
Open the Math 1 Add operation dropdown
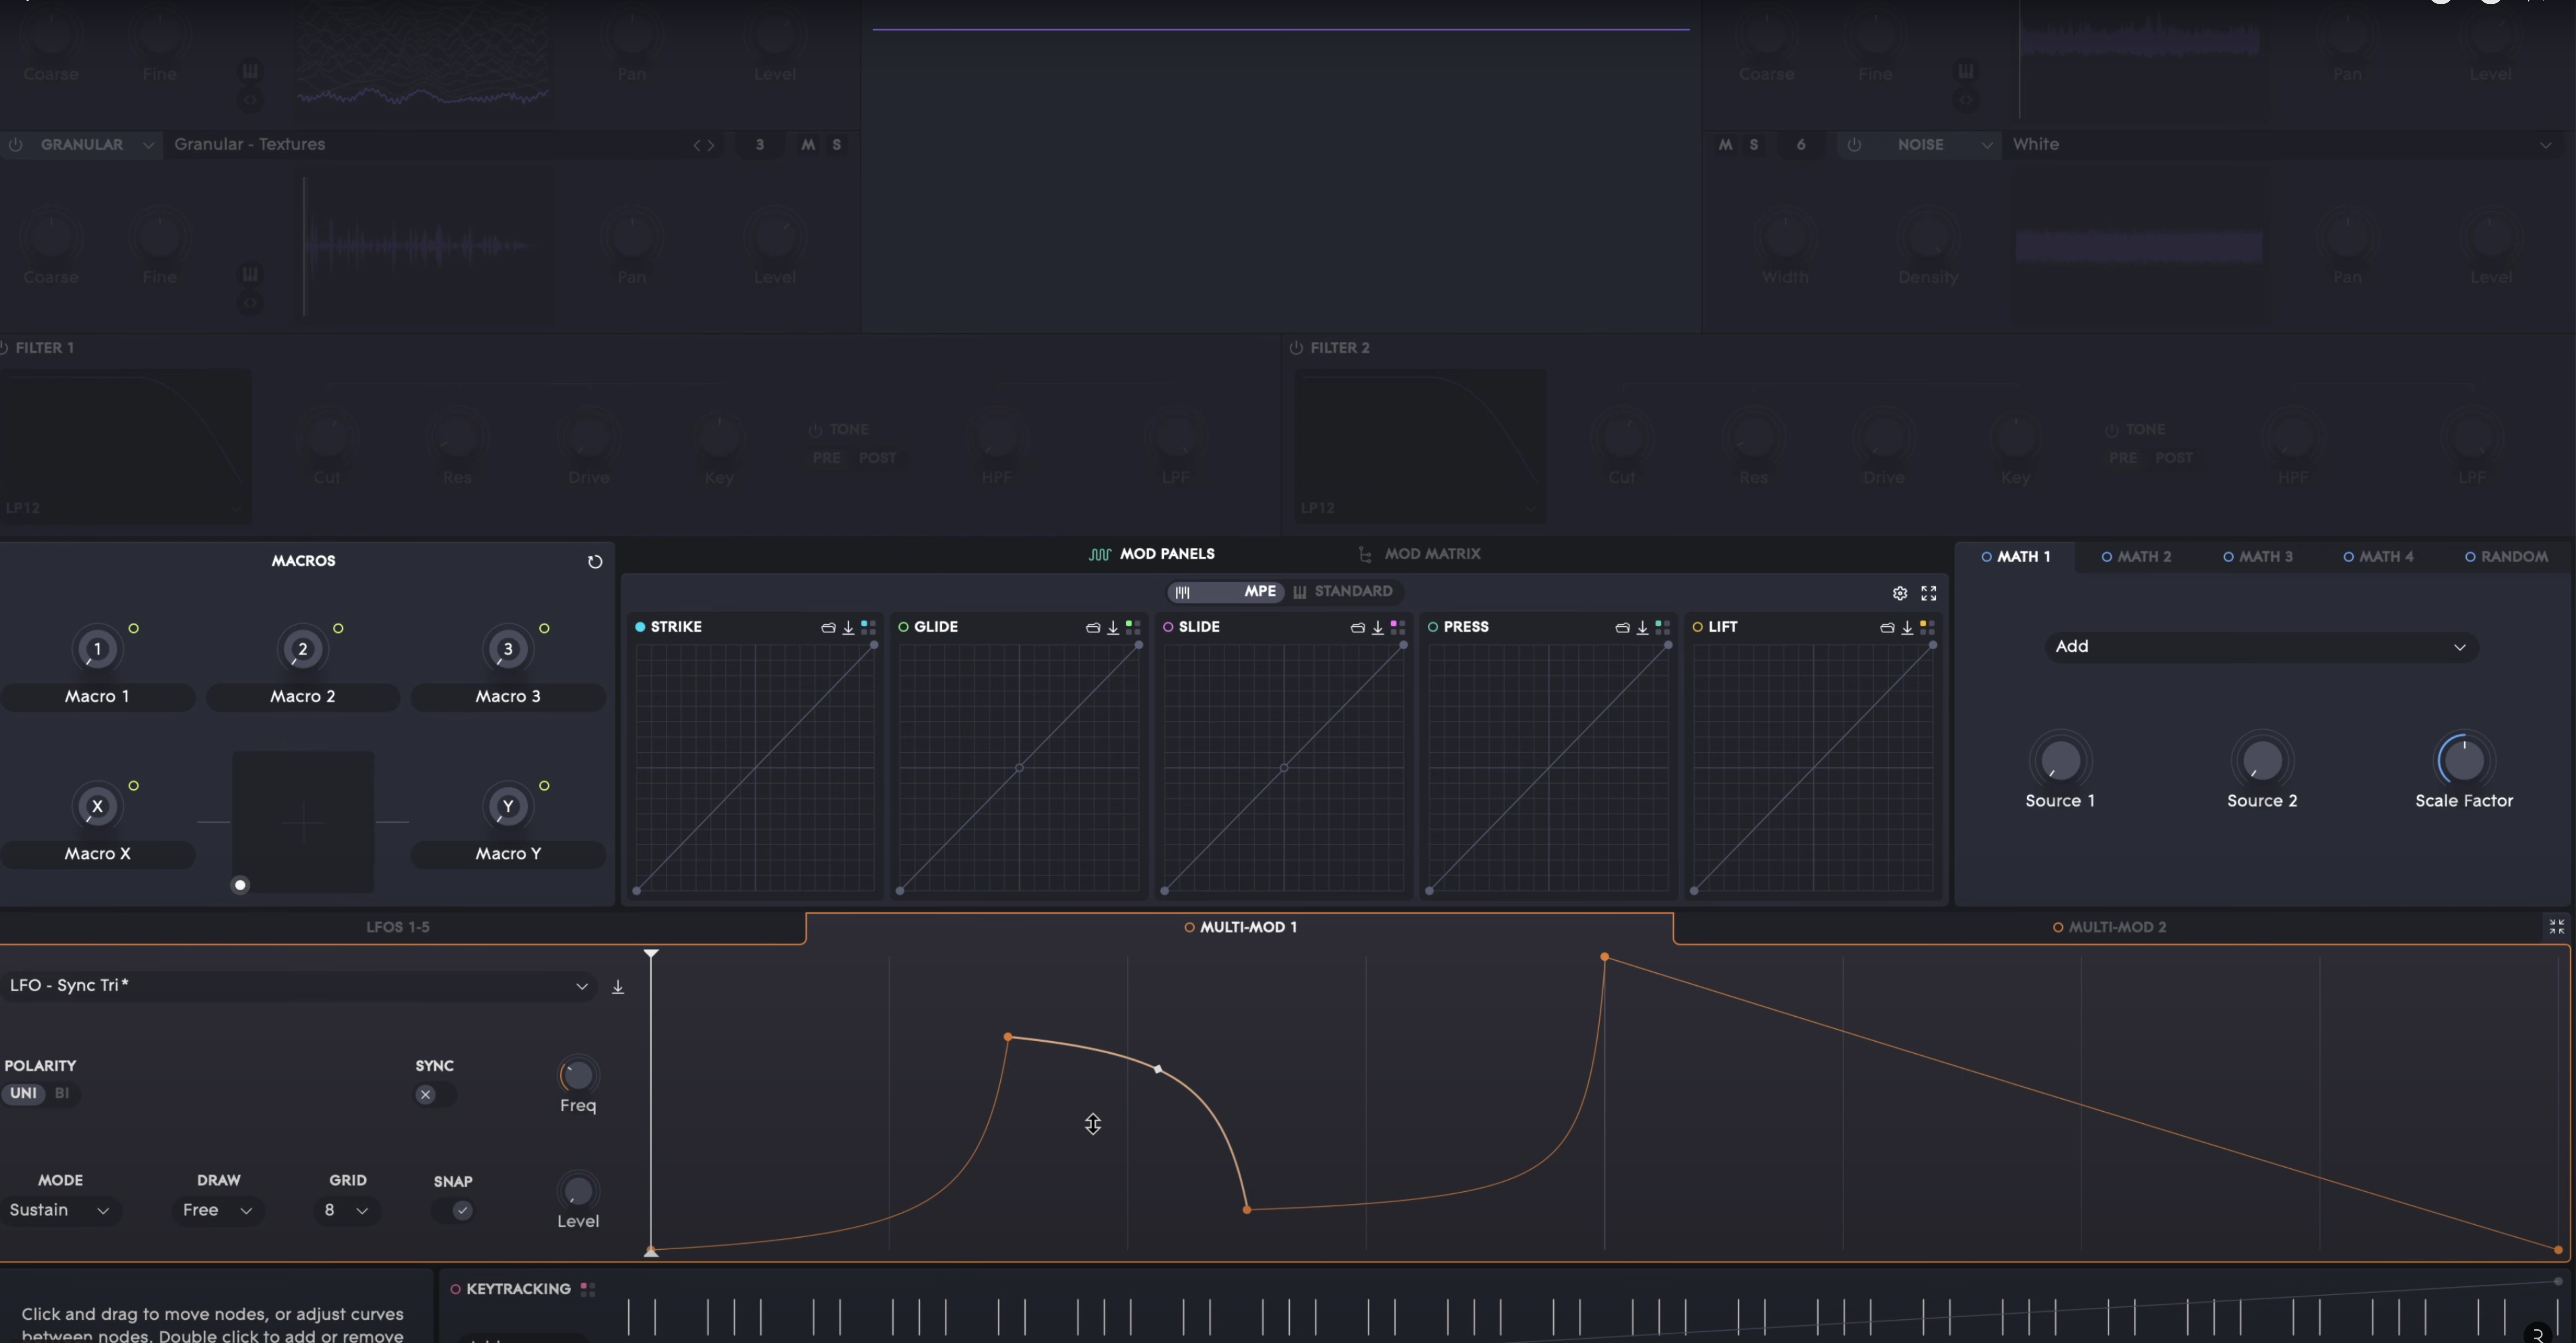pos(2261,647)
